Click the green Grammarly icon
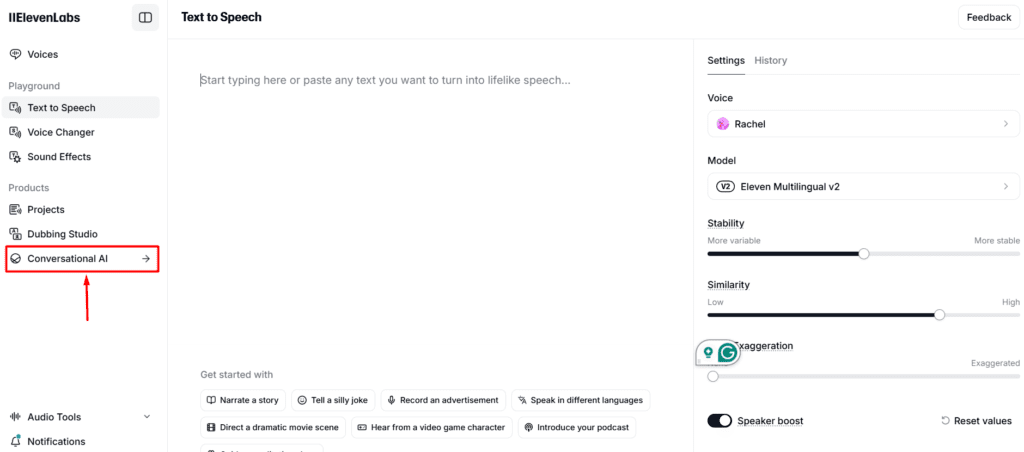This screenshot has width=1024, height=452. (727, 352)
